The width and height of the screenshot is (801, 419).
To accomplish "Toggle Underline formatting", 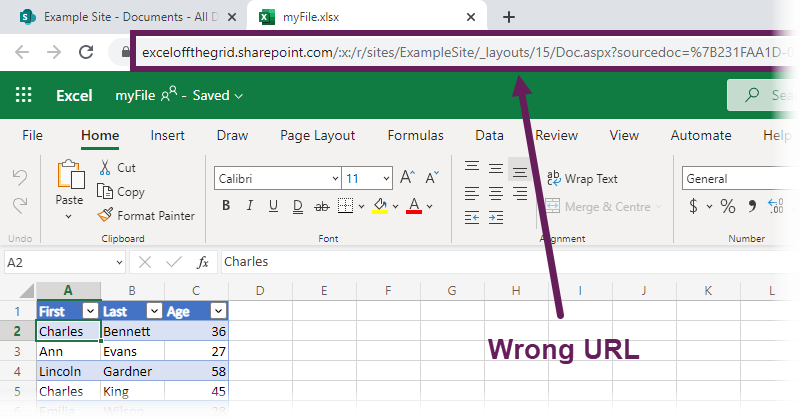I will 273,206.
